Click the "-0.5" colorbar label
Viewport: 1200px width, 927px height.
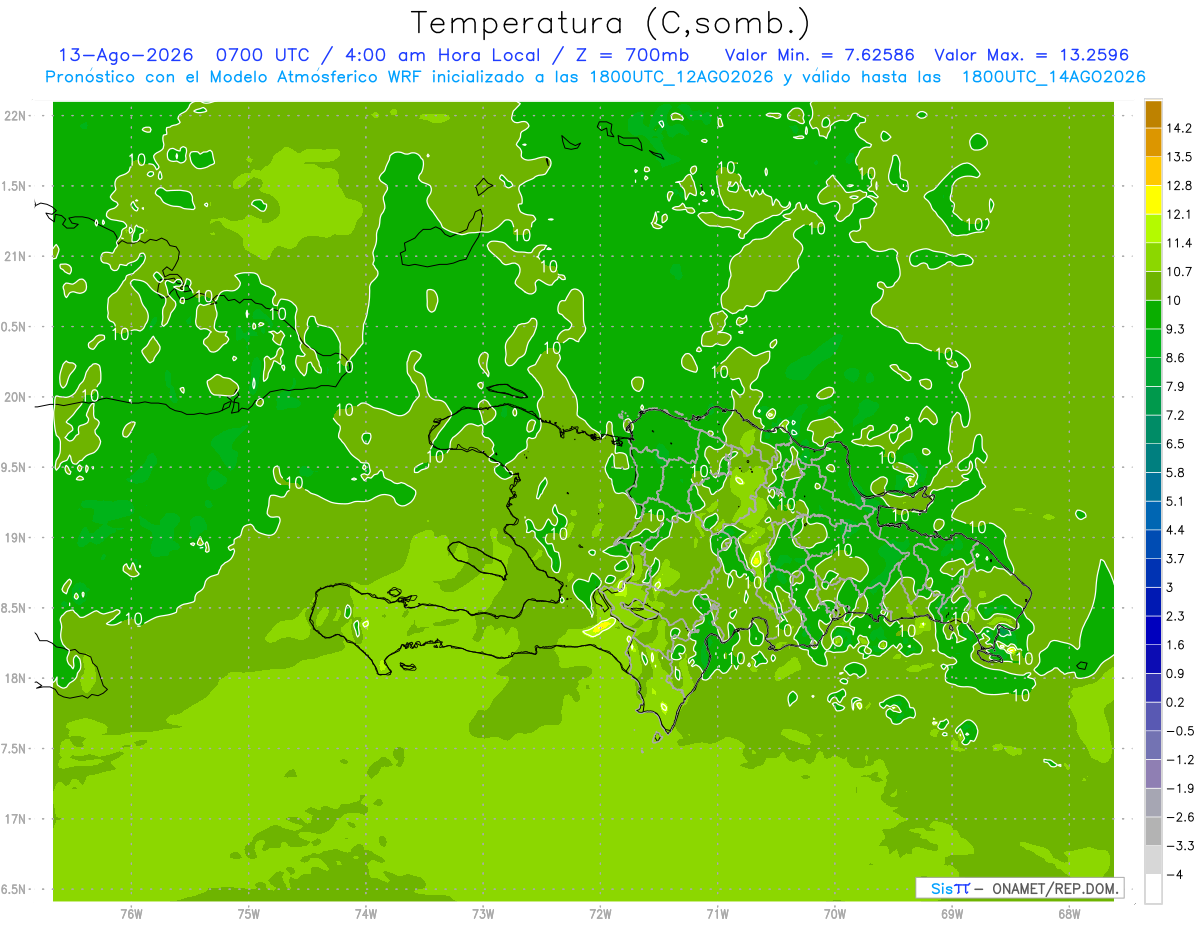1181,731
